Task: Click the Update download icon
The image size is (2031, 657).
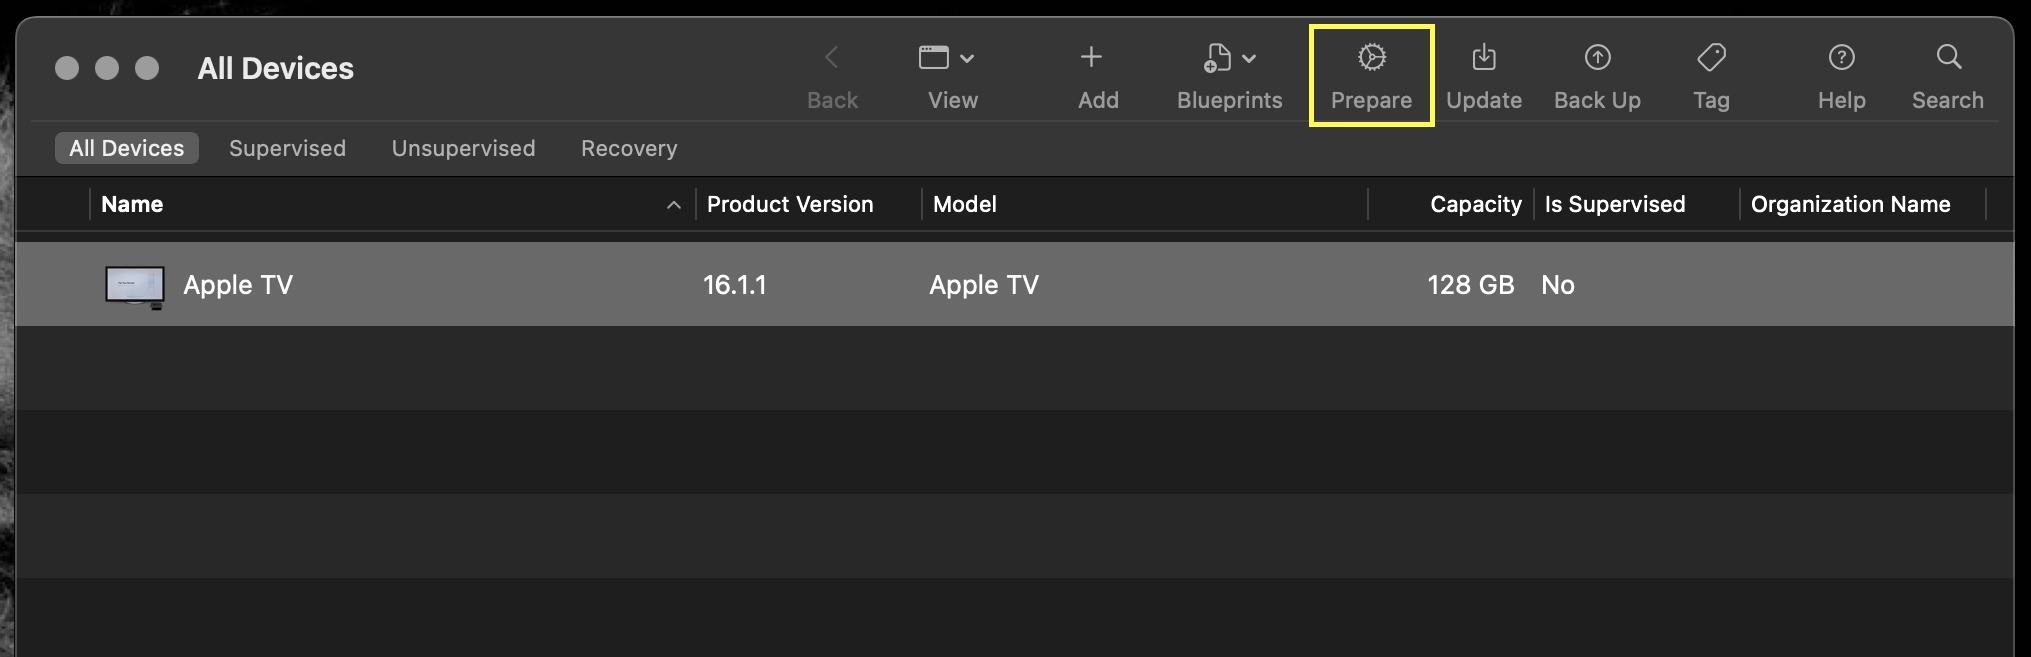Action: [x=1484, y=58]
